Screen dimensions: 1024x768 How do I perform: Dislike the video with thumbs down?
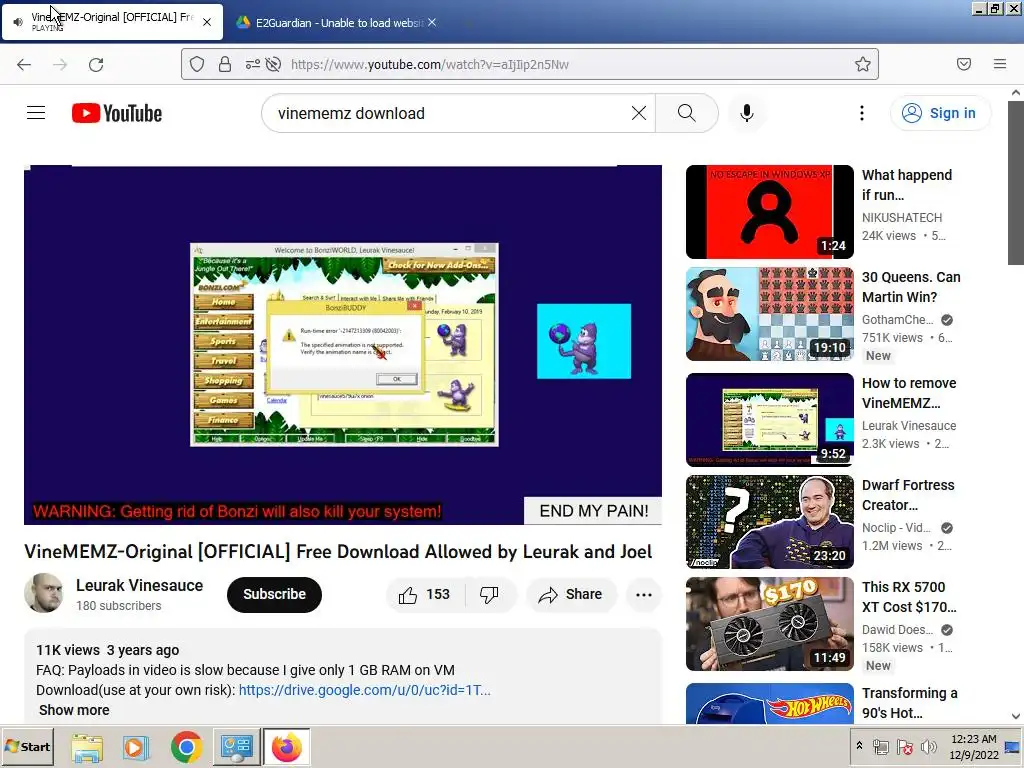(x=489, y=594)
